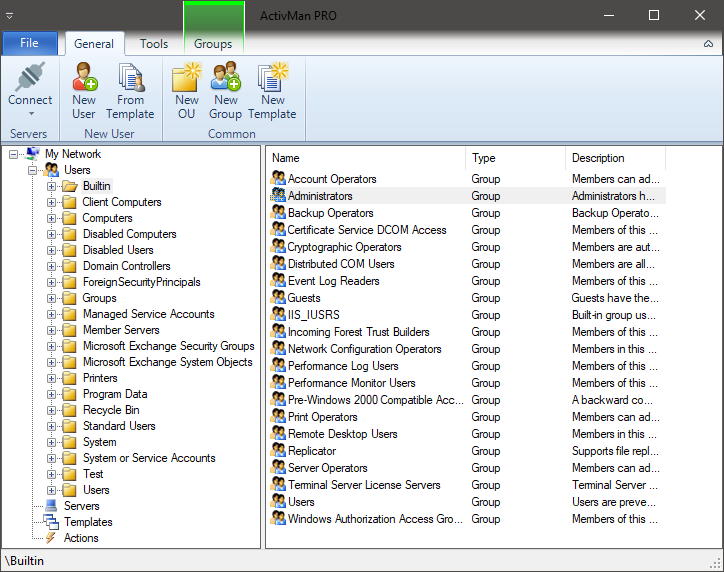Screen dimensions: 724x572
Task: Click the \Builtin path in status bar
Action: [24, 561]
